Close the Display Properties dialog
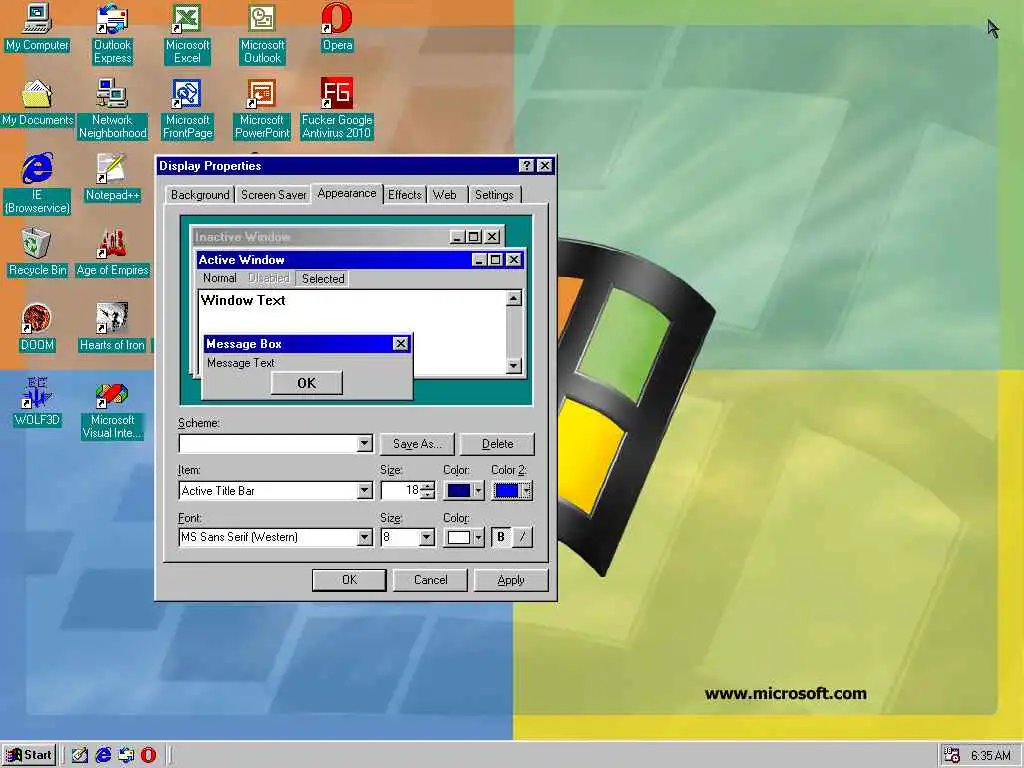The image size is (1024, 768). click(x=545, y=166)
